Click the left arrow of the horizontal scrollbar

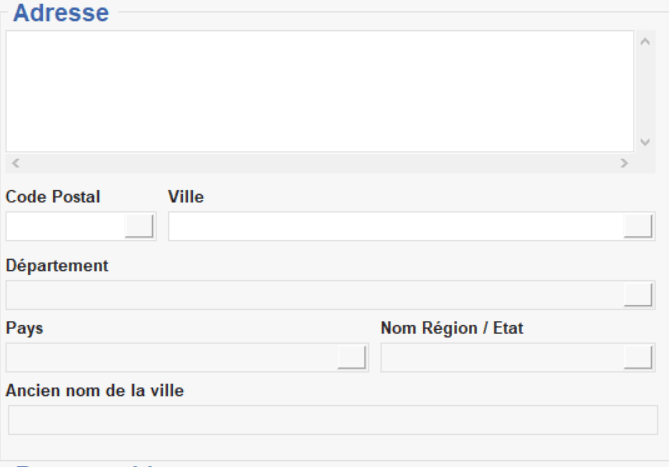pyautogui.click(x=16, y=162)
